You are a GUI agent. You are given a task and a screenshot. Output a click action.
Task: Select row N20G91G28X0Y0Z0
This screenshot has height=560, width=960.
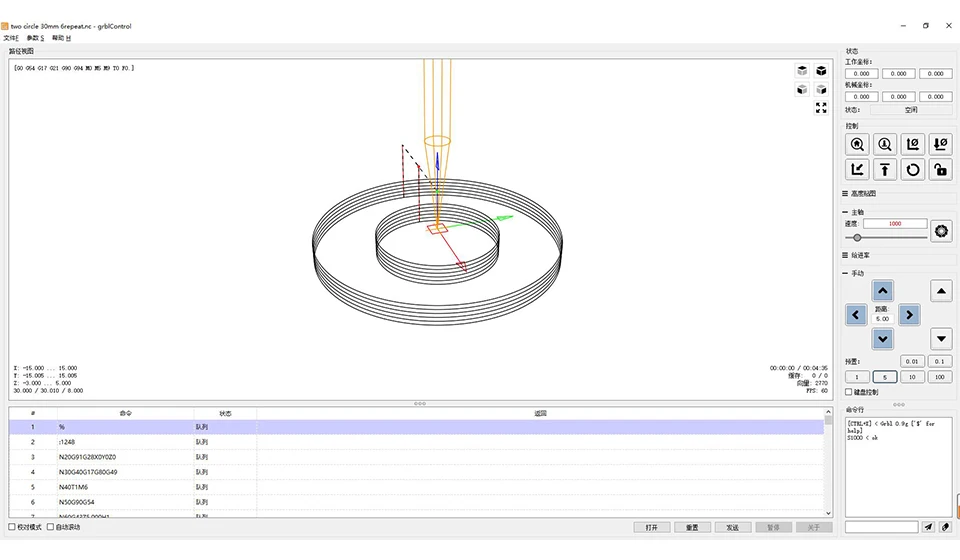coord(416,457)
